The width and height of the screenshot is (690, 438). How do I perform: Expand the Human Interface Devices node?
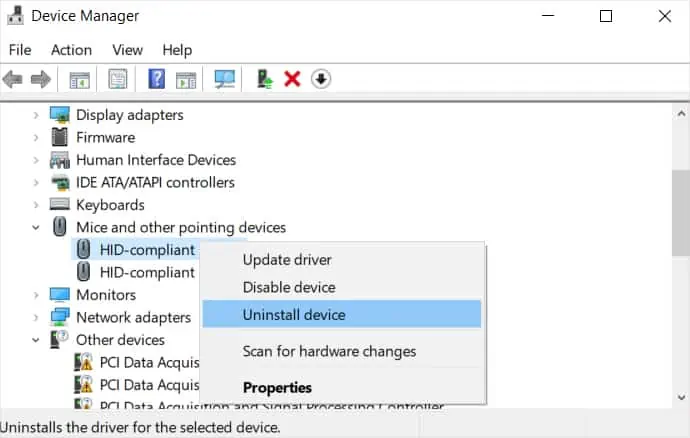(x=36, y=160)
